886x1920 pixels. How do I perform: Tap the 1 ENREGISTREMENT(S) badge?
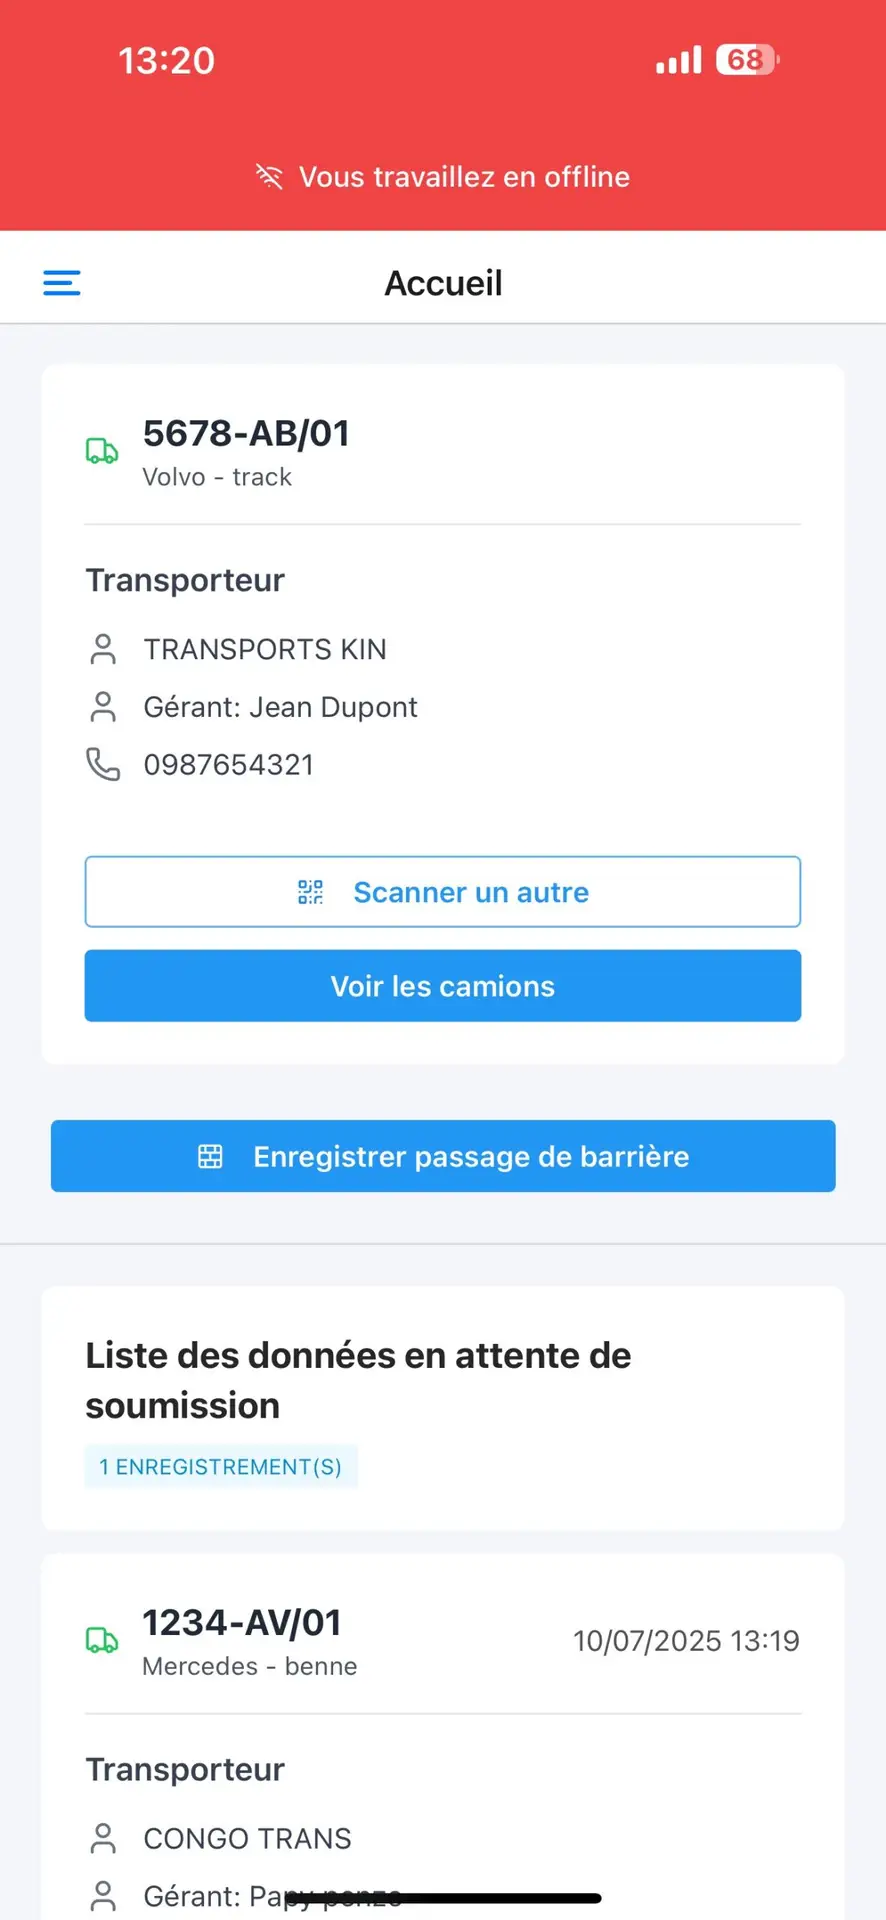(221, 1467)
